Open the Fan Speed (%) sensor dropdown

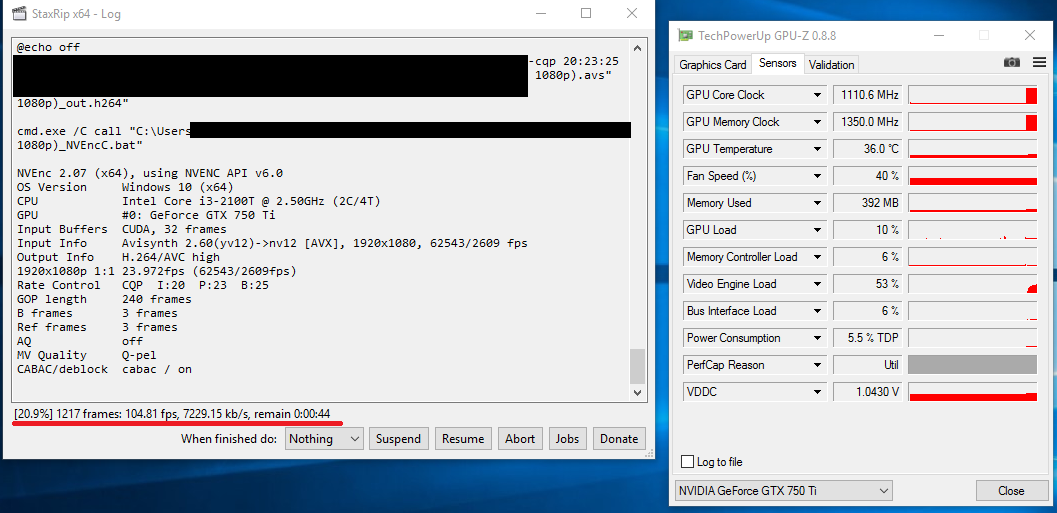click(x=818, y=176)
